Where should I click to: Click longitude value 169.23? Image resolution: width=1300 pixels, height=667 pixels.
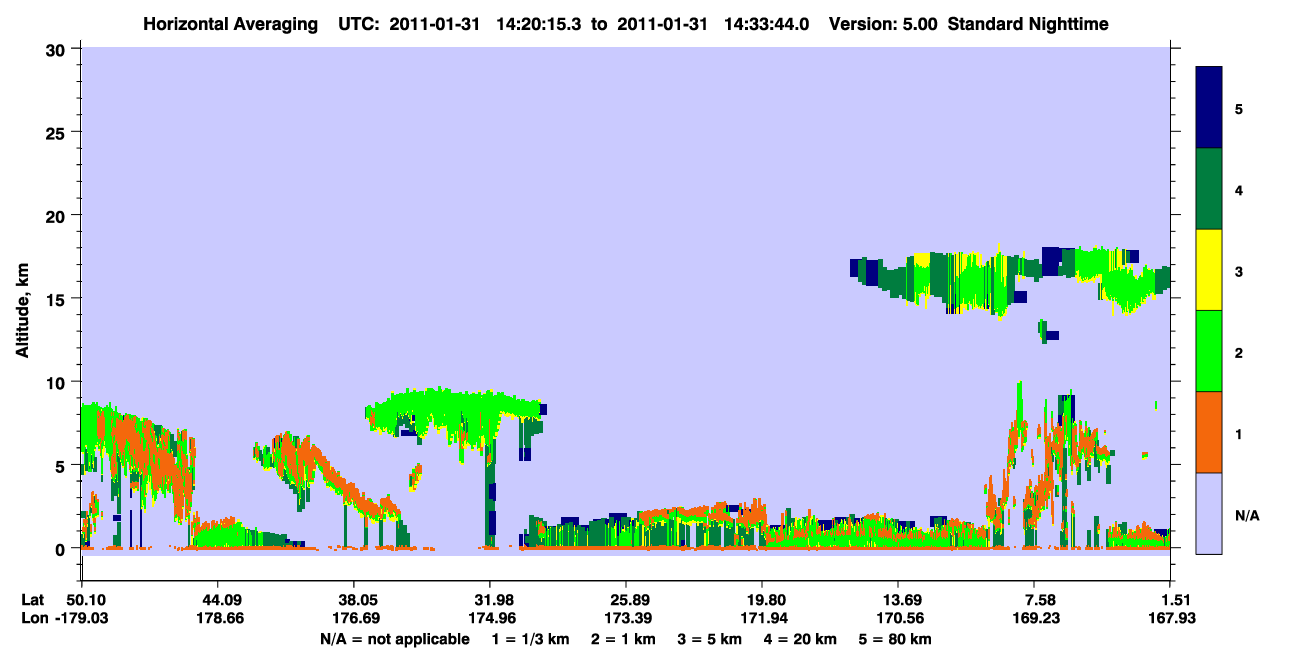tap(1036, 618)
